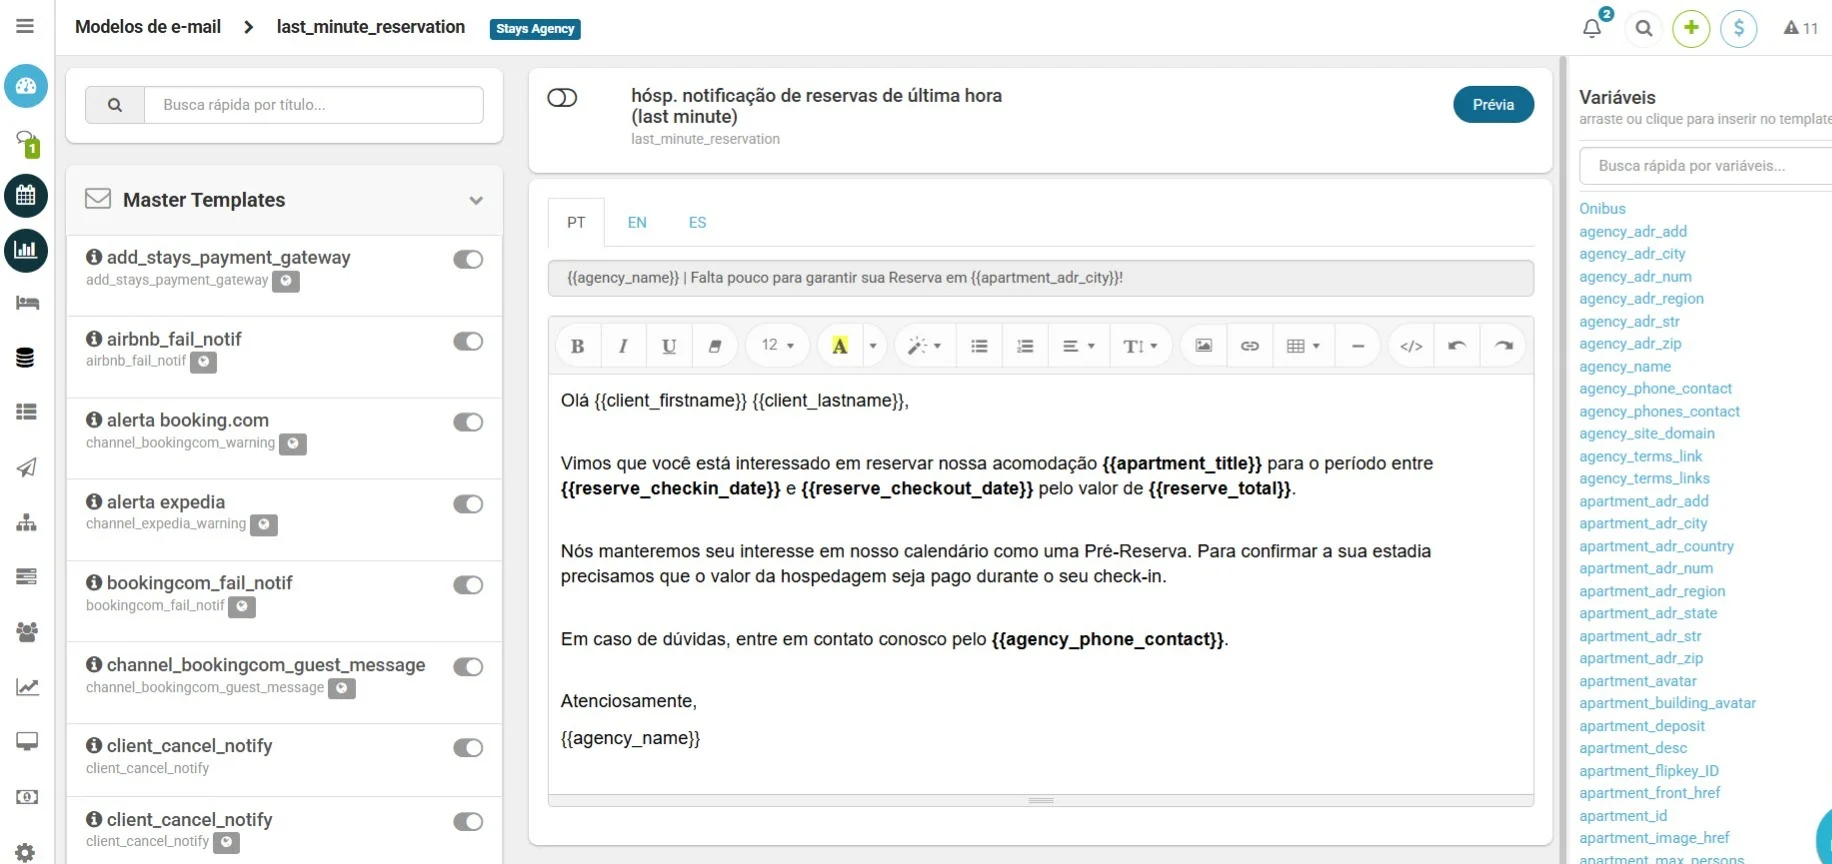Image resolution: width=1832 pixels, height=864 pixels.
Task: Insert a picture via image icon
Action: [x=1204, y=346]
